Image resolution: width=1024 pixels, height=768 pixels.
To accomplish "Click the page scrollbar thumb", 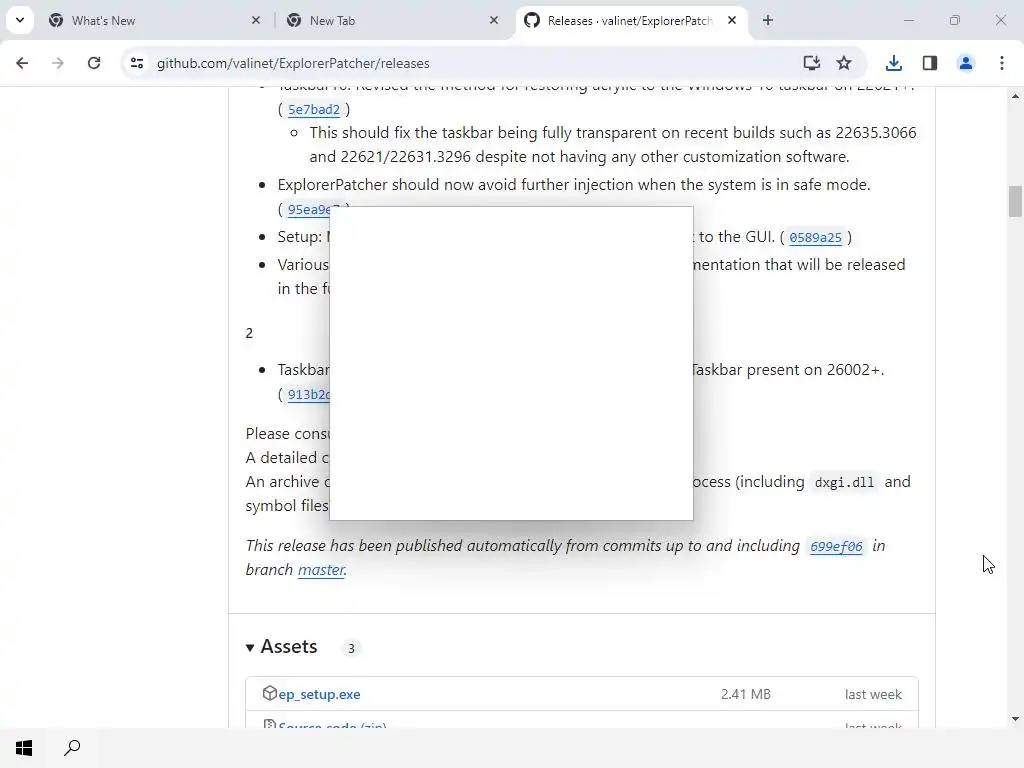I will pyautogui.click(x=1015, y=201).
